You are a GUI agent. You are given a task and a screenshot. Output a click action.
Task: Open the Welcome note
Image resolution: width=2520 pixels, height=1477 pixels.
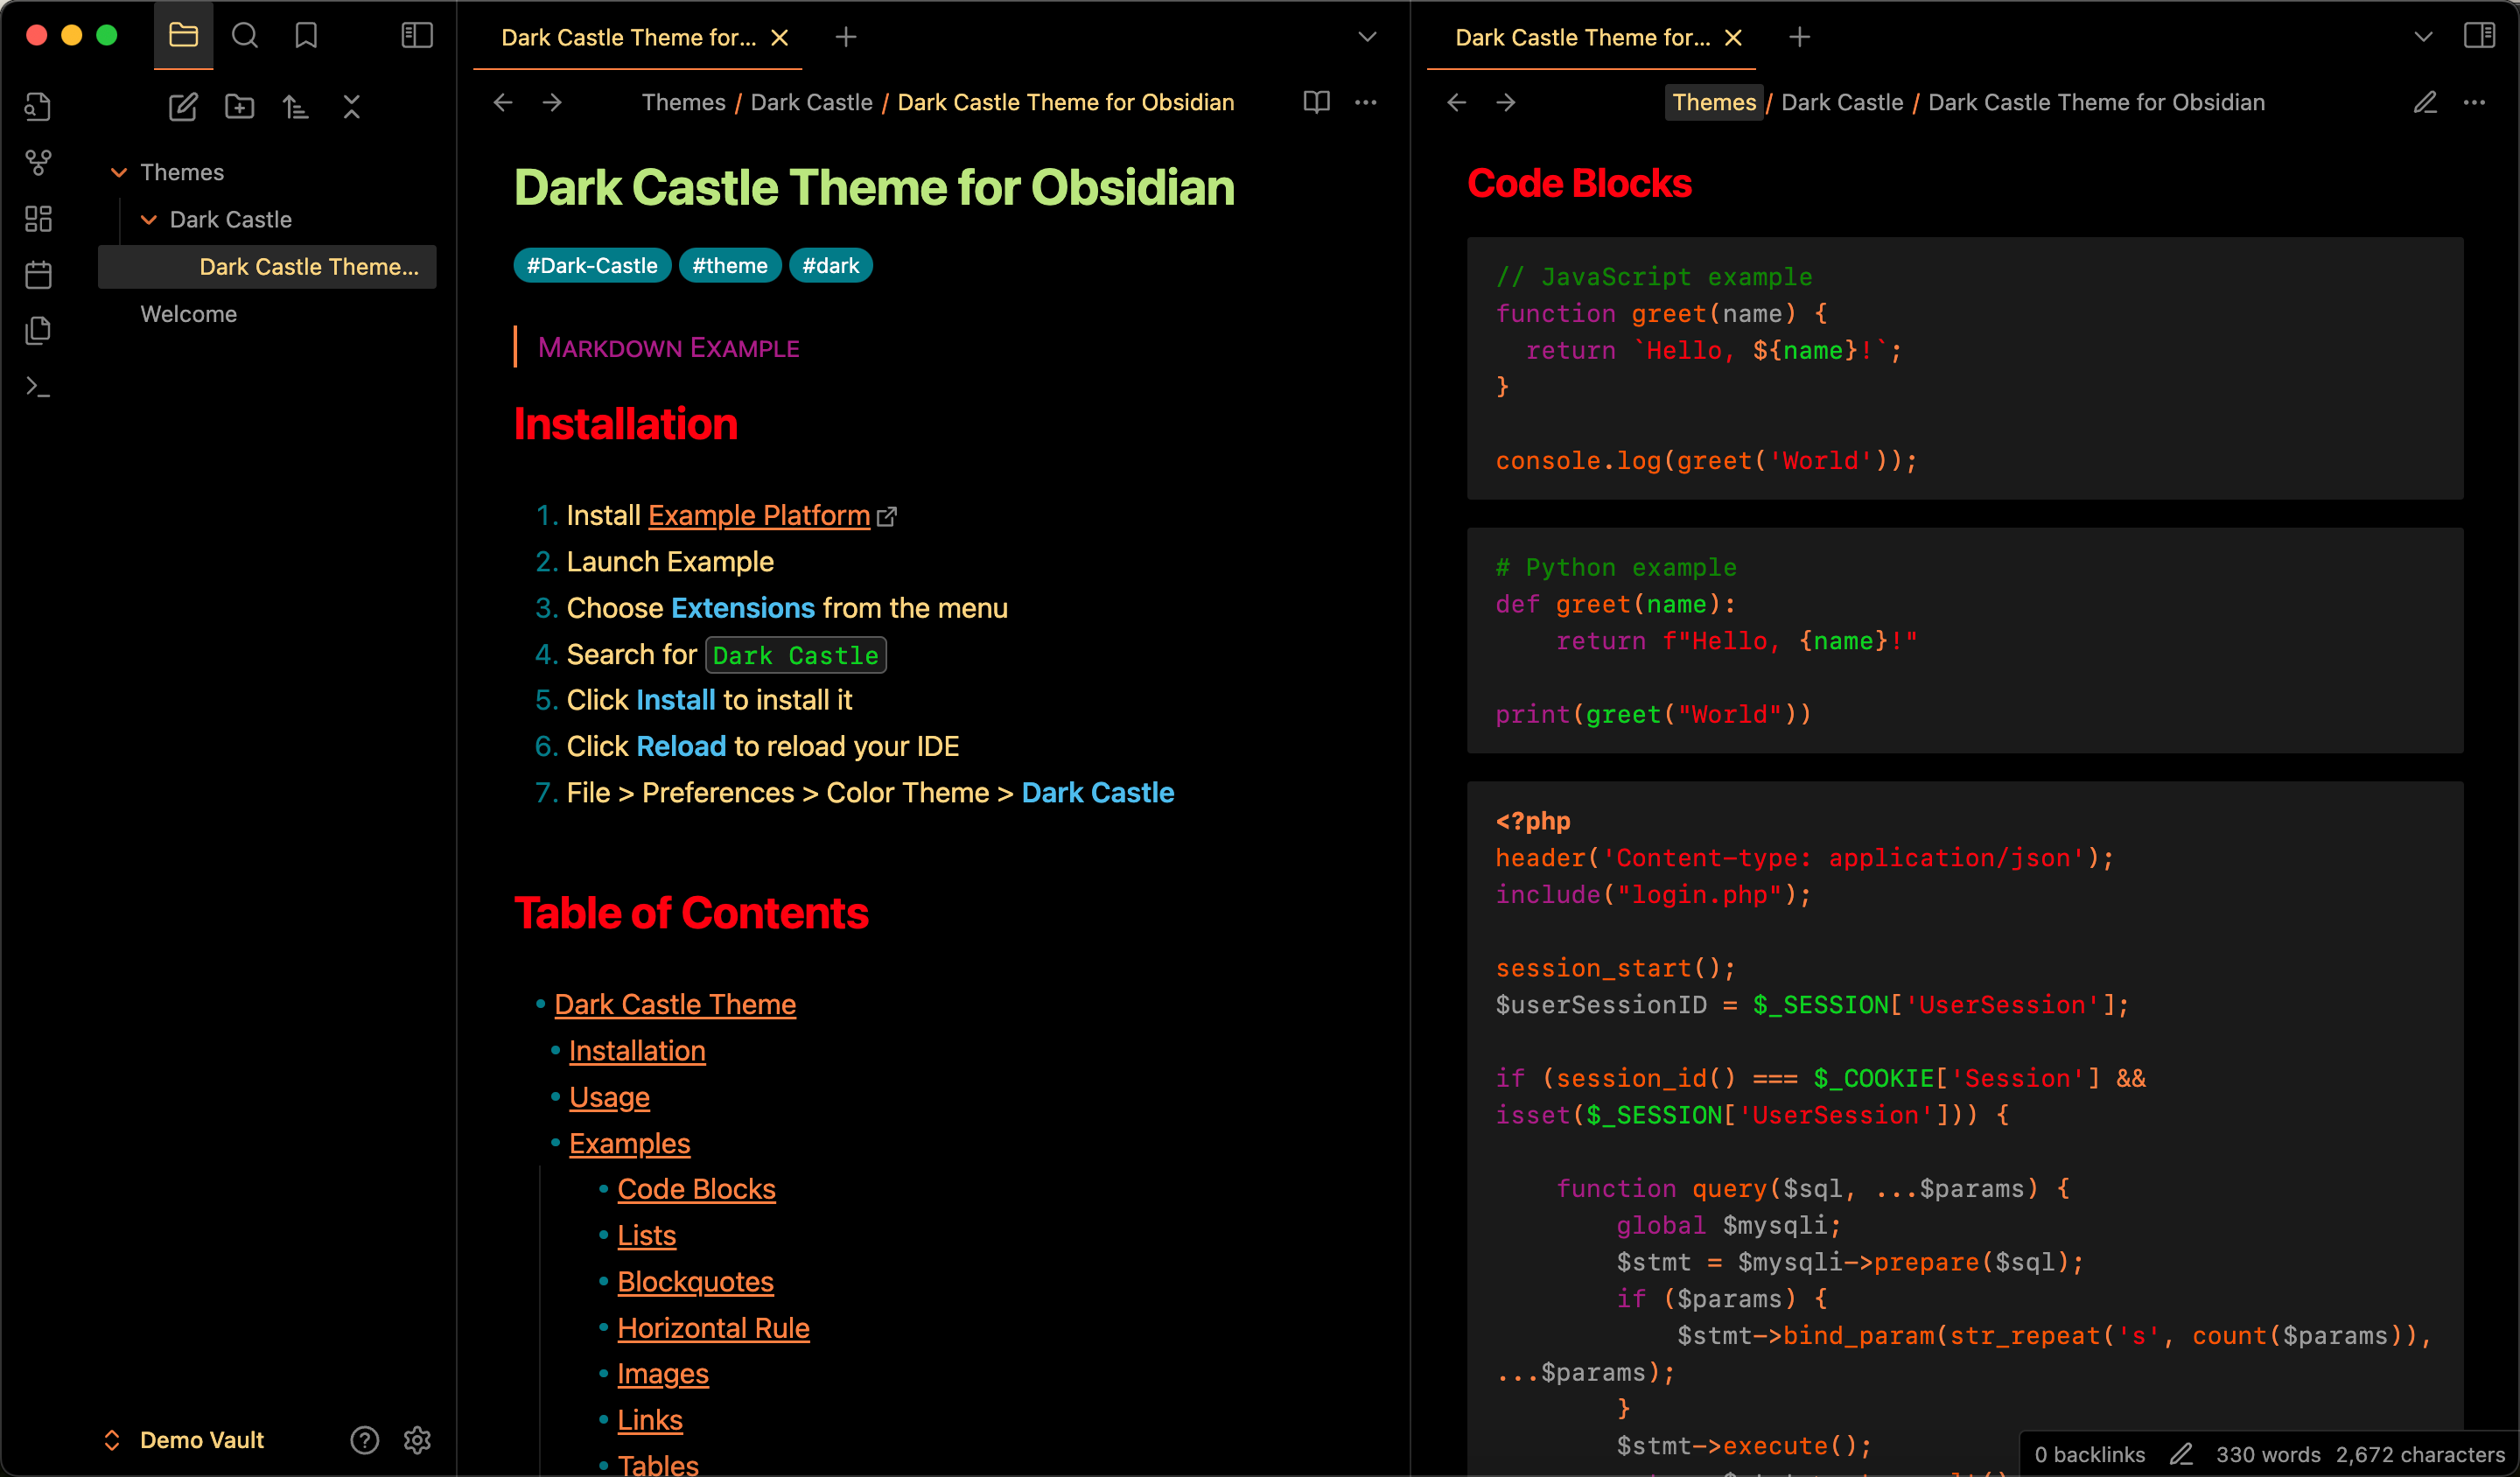point(189,314)
